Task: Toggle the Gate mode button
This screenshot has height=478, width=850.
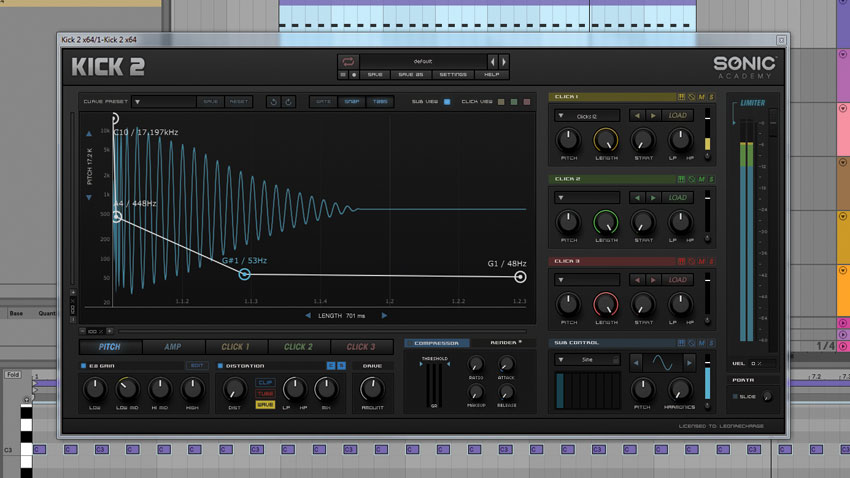Action: (324, 102)
